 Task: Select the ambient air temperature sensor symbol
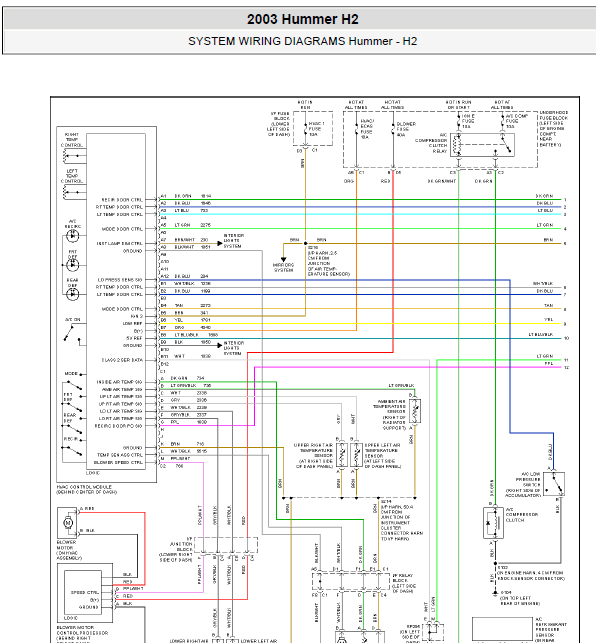coord(415,411)
